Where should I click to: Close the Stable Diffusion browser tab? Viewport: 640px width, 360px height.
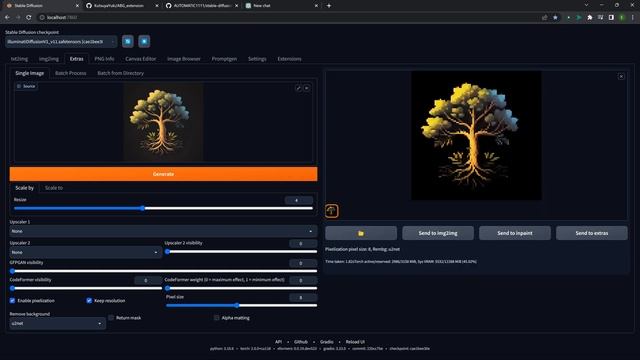tap(77, 6)
